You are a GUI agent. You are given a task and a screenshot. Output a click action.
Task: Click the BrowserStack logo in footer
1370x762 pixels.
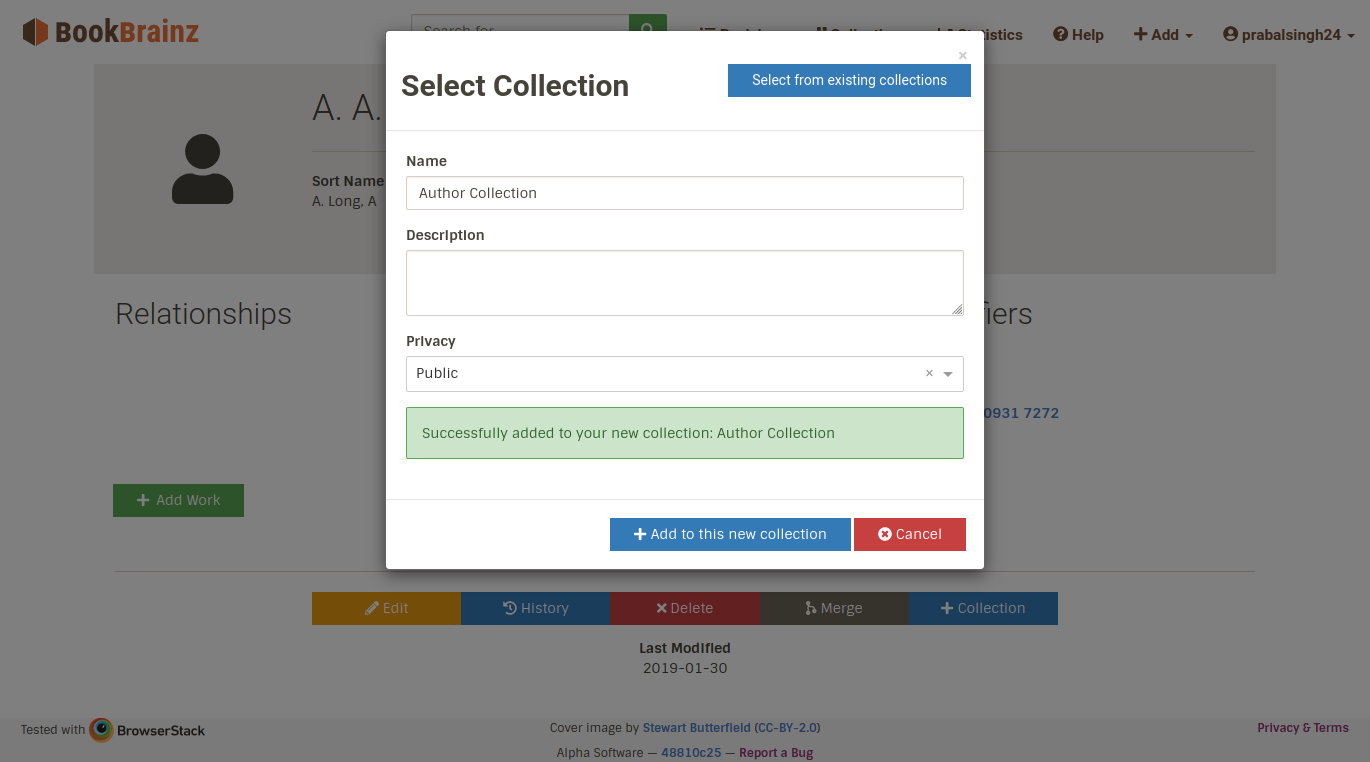pos(147,730)
